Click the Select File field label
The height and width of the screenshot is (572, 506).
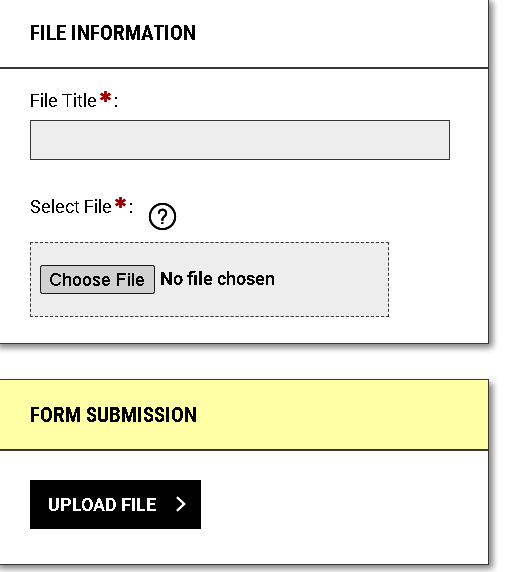[x=71, y=207]
